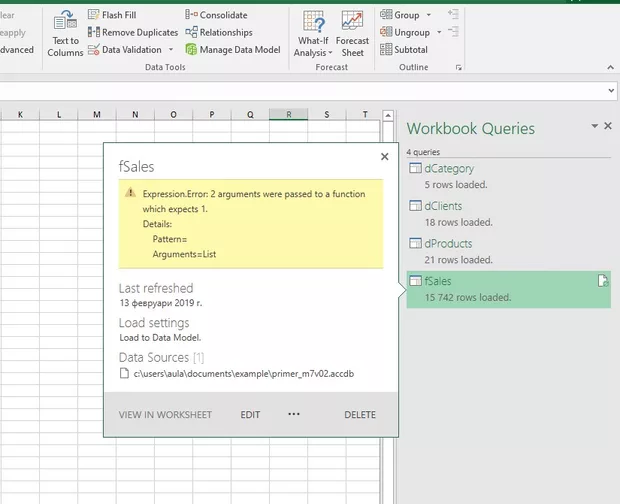Expand the Data Validation dropdown arrow
Screen dimensions: 620x504
pyautogui.click(x=170, y=50)
